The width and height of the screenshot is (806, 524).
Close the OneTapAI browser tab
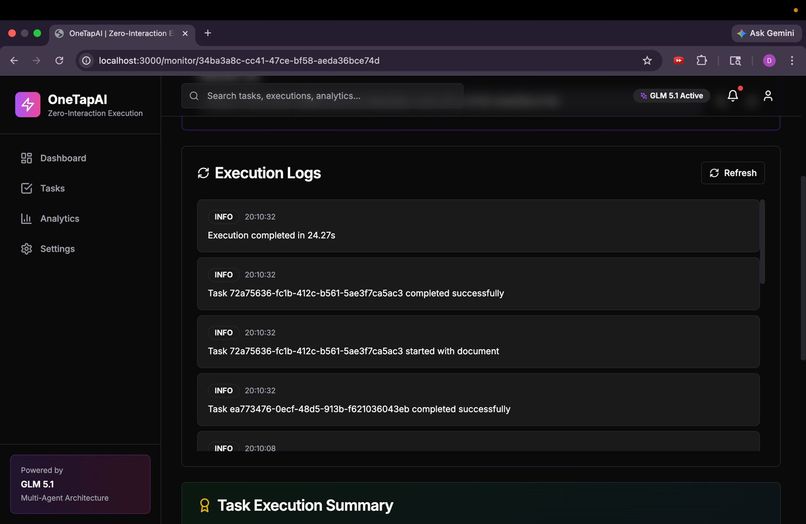(x=185, y=33)
